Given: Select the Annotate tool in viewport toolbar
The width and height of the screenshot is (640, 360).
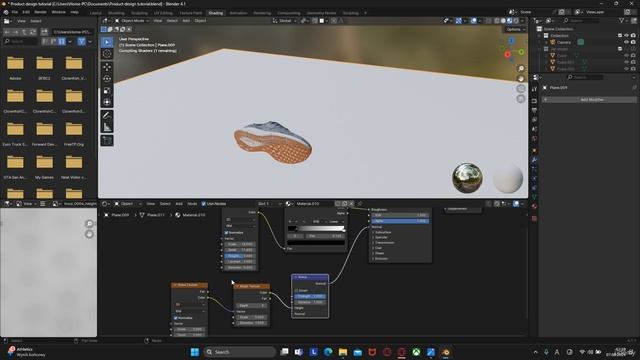Looking at the screenshot, I should [x=107, y=116].
